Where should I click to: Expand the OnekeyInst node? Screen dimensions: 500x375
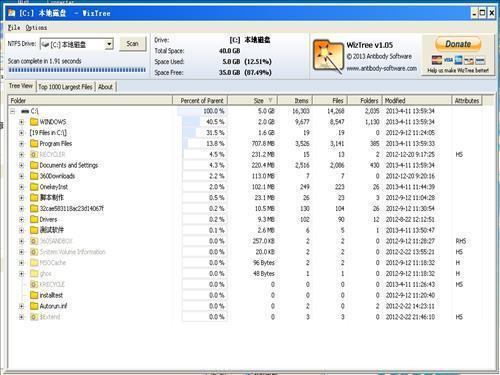22,187
